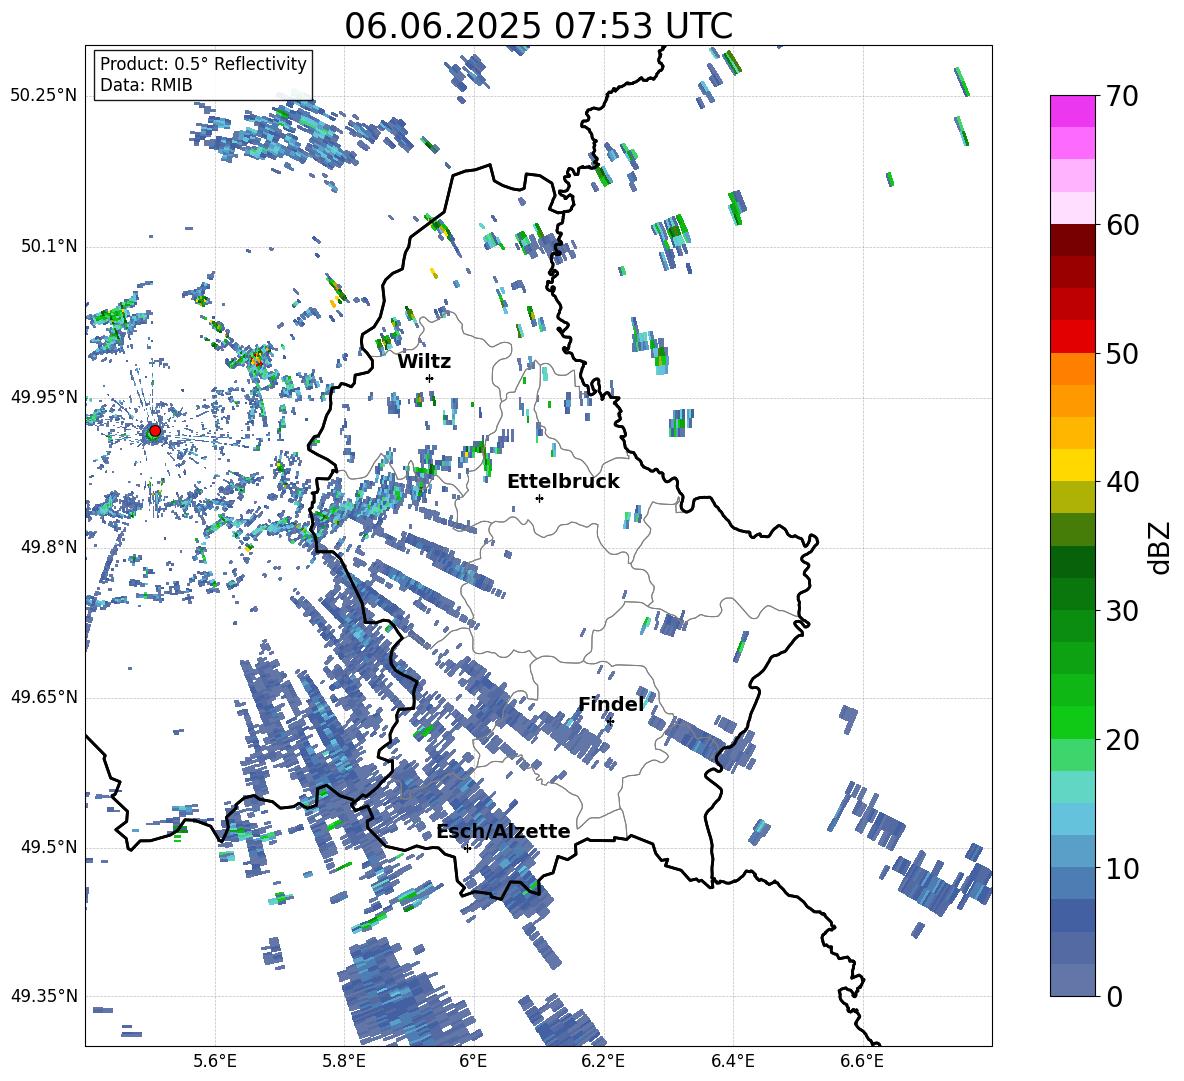
Task: Click the cross marker below Wiltz
Action: coord(430,379)
